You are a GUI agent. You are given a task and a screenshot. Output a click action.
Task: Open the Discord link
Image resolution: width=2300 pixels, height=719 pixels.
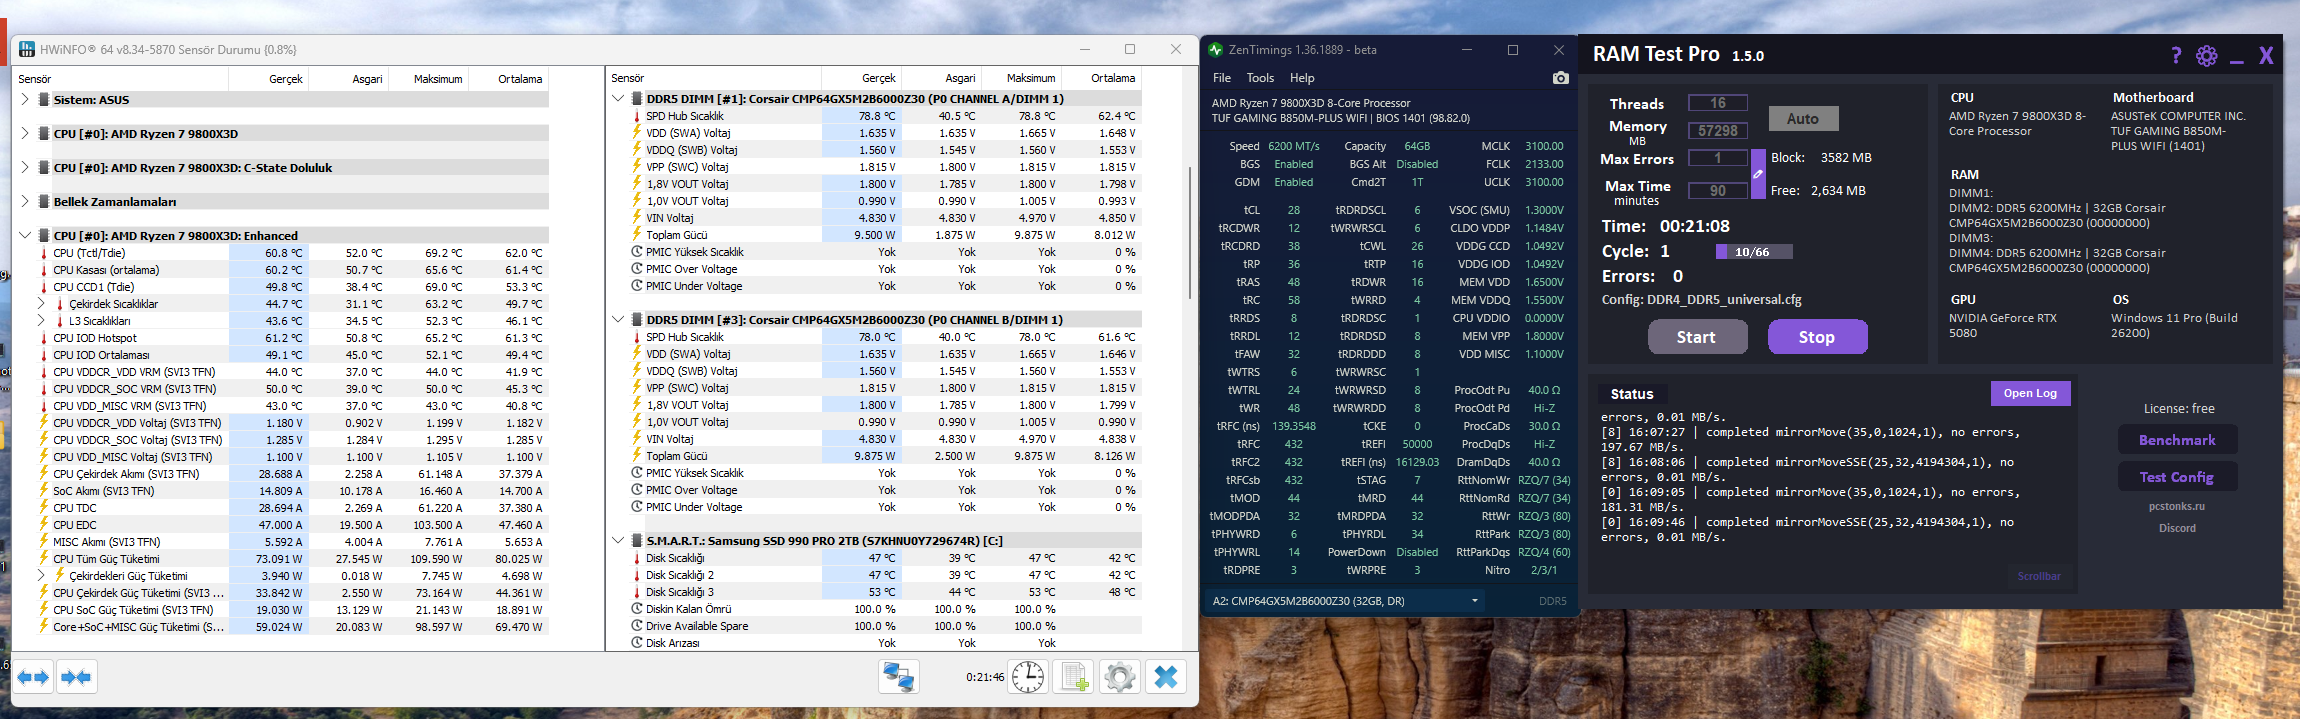[2177, 528]
